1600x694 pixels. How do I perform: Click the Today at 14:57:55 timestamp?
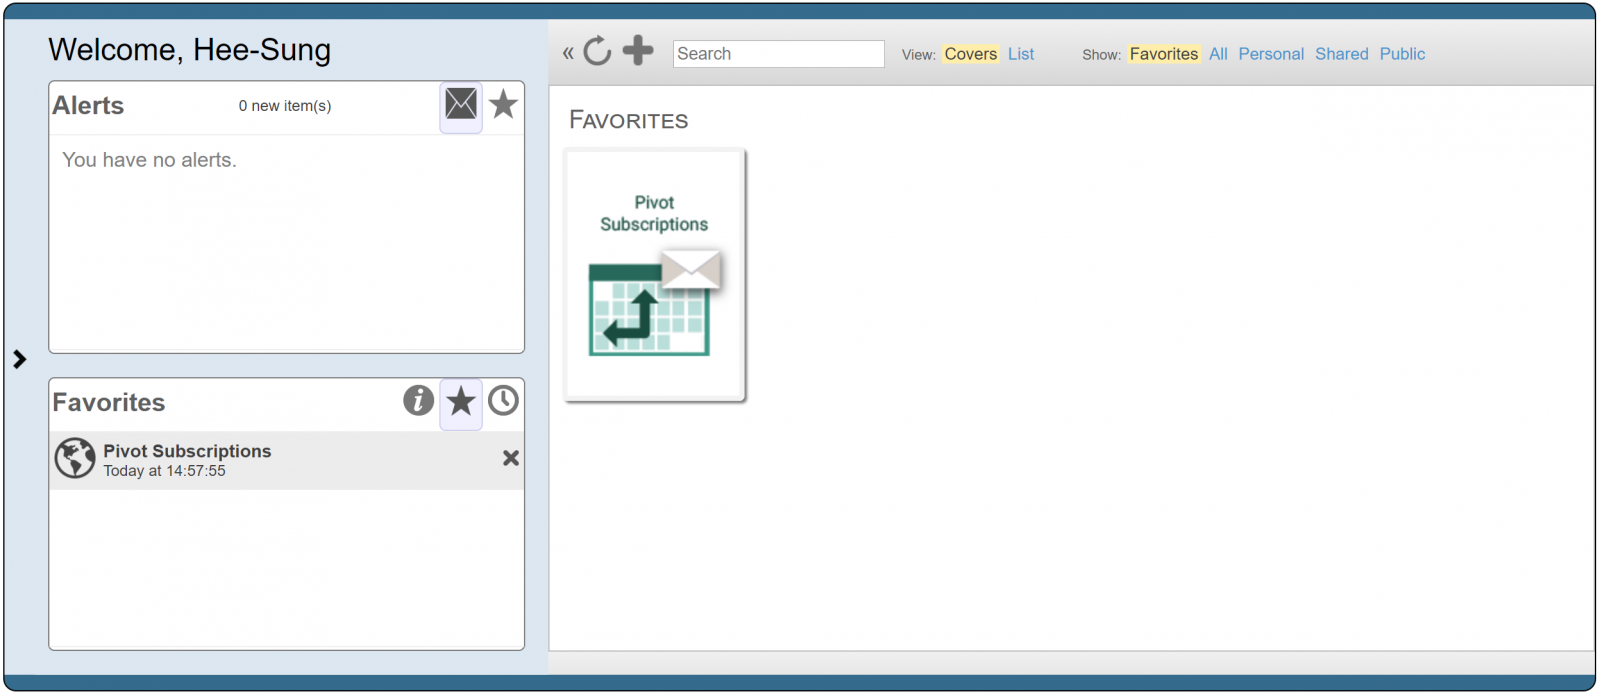pyautogui.click(x=165, y=471)
